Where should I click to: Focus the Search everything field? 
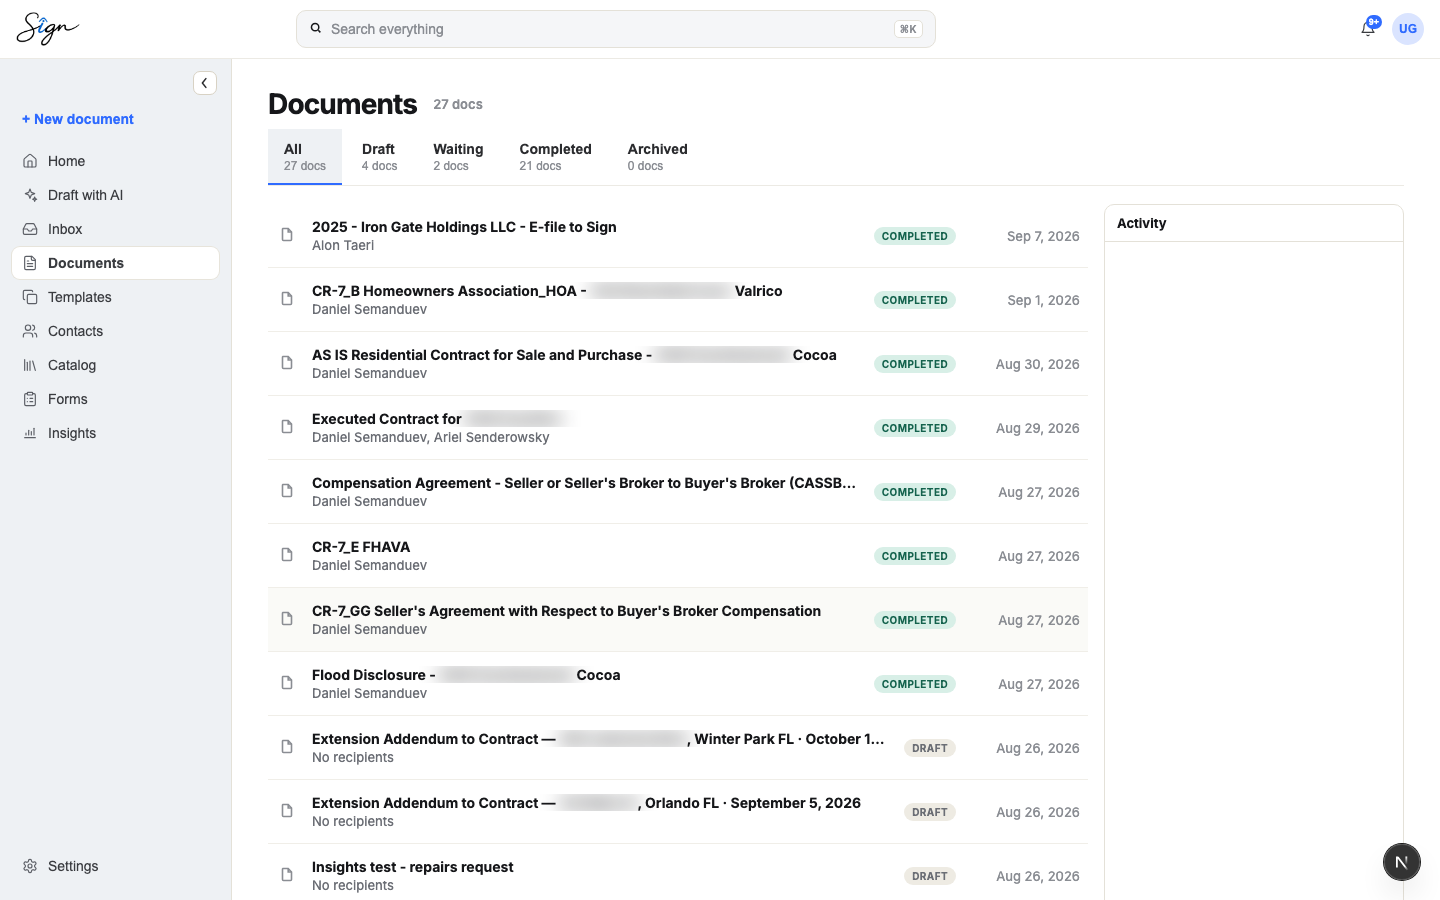(x=616, y=29)
